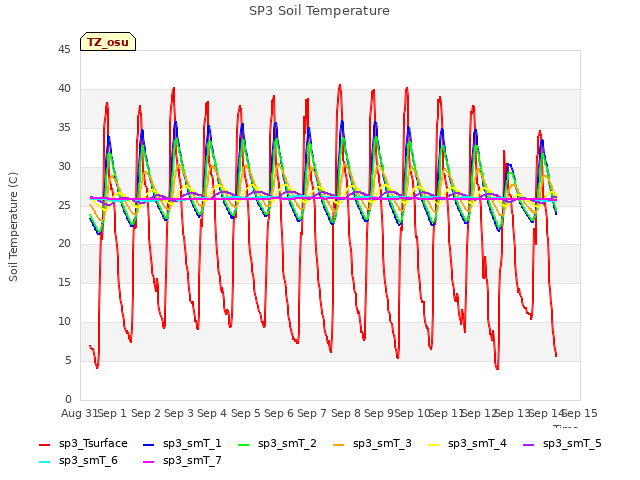Click the sp3_Tsurface legend label
Image resolution: width=640 pixels, height=480 pixels.
coord(93,443)
